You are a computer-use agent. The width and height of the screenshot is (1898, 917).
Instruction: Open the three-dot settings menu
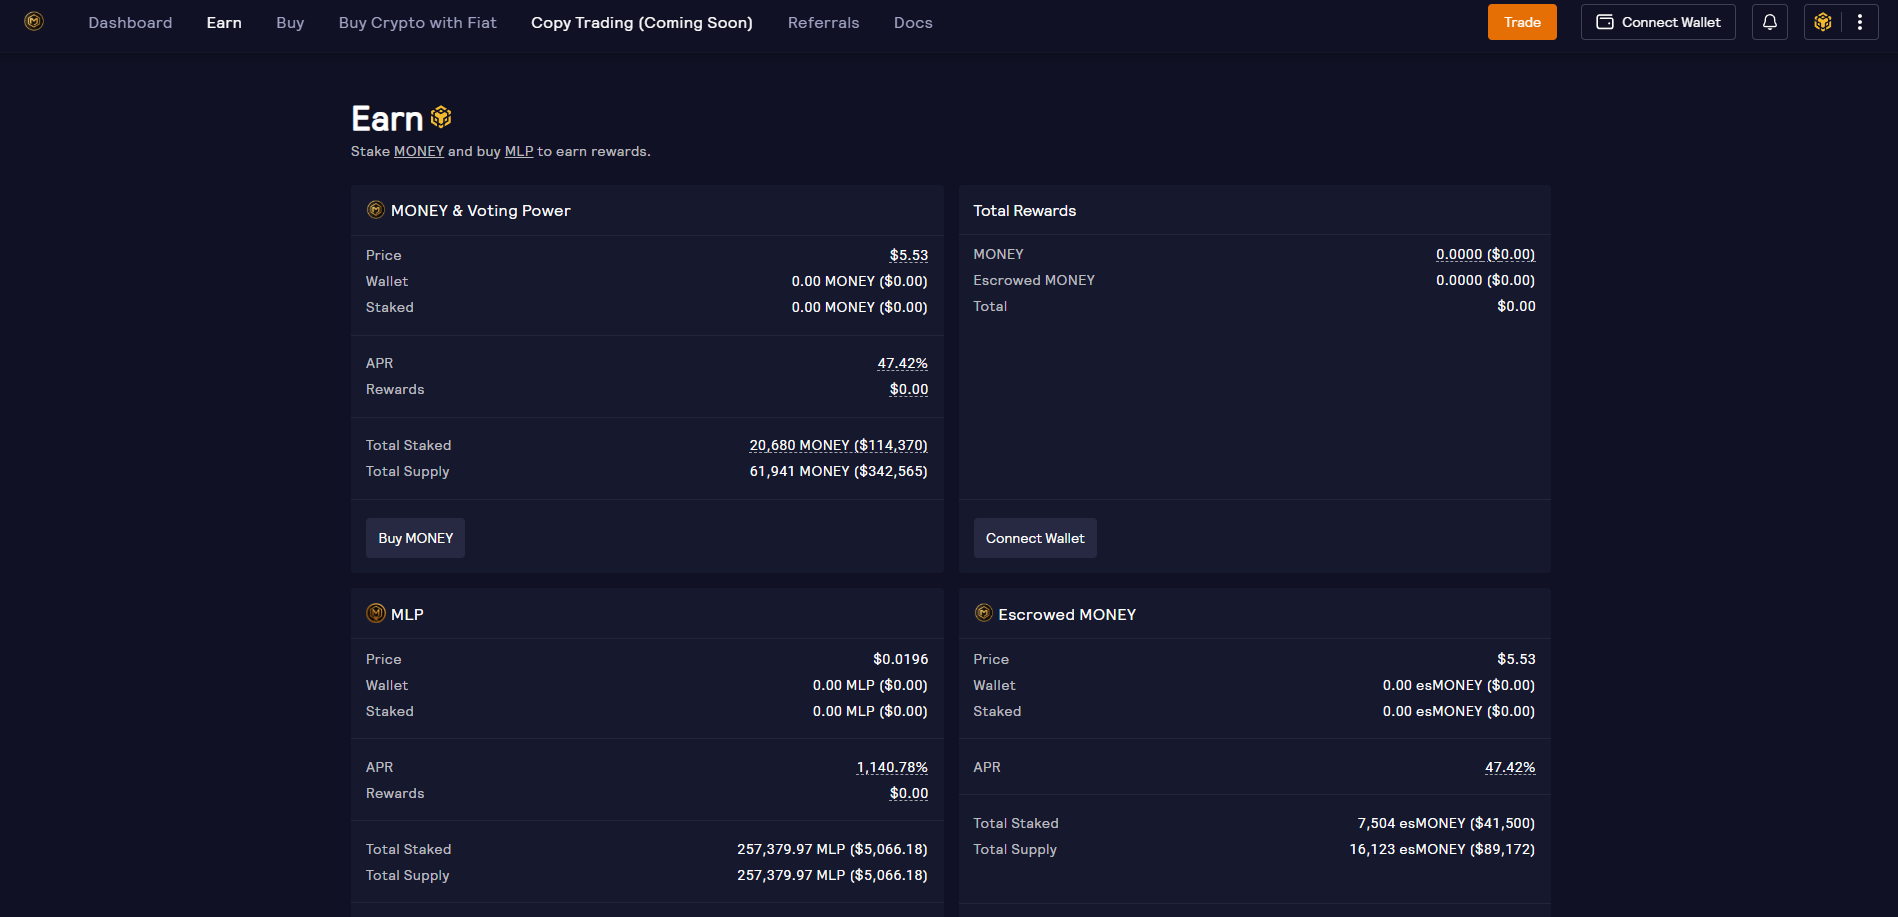(1859, 22)
